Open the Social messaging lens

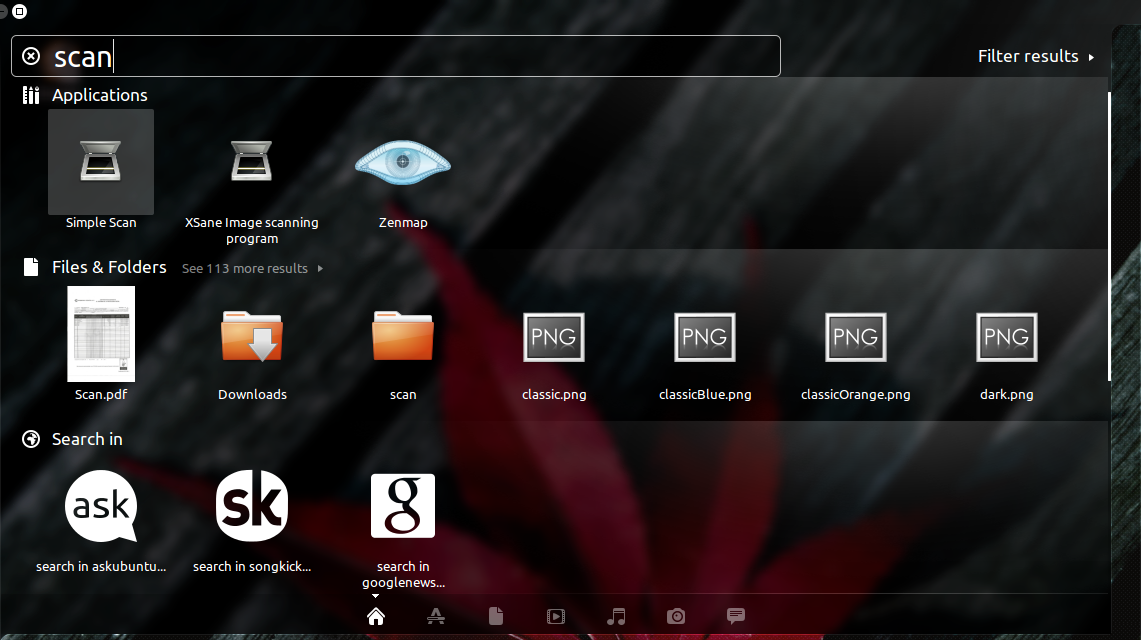click(736, 616)
